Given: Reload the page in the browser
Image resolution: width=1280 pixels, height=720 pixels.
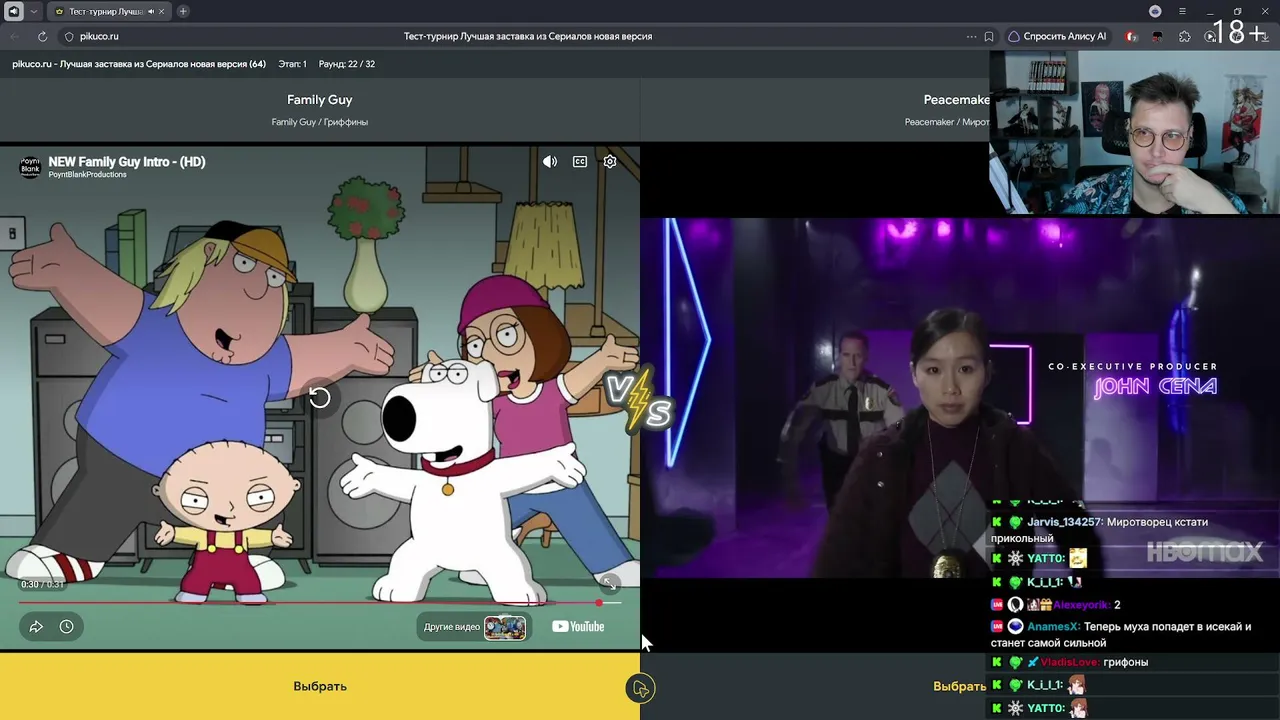Looking at the screenshot, I should point(42,36).
